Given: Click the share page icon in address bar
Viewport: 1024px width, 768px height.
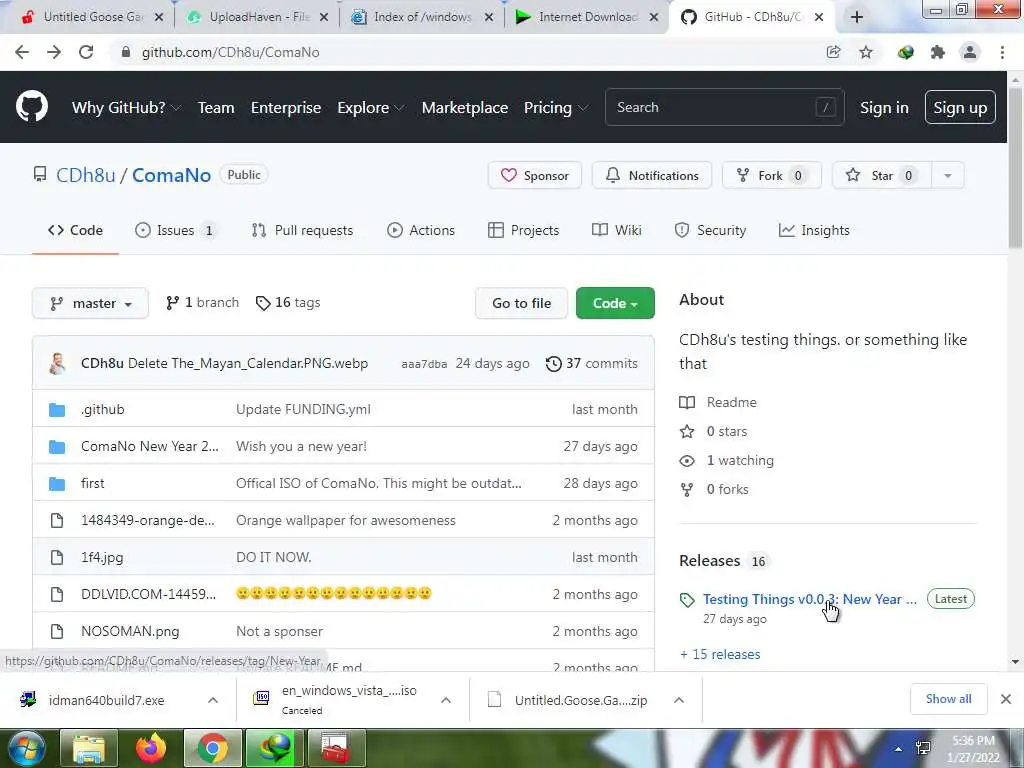Looking at the screenshot, I should click(x=833, y=52).
